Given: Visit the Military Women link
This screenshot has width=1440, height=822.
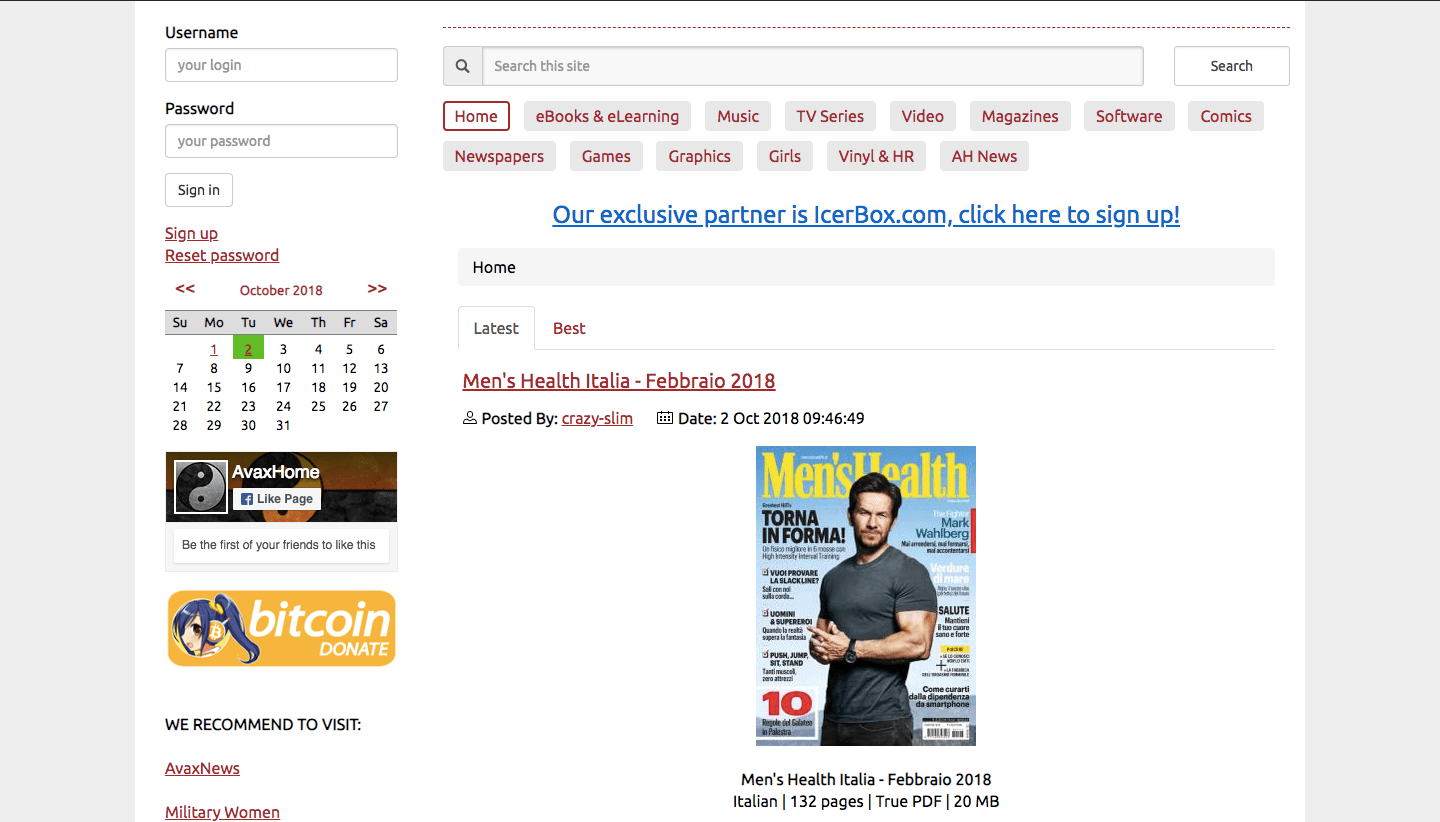Looking at the screenshot, I should click(222, 812).
